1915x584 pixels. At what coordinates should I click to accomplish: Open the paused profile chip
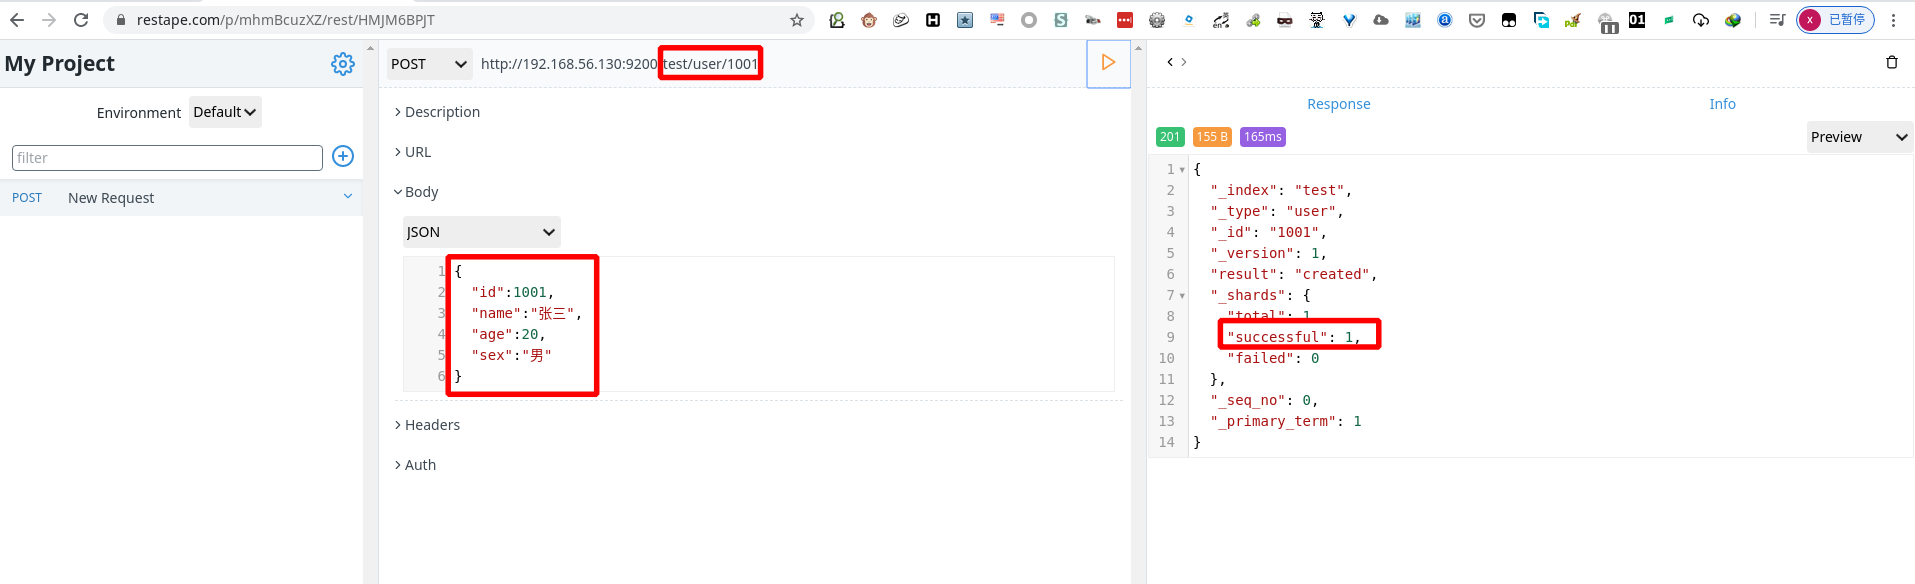pyautogui.click(x=1835, y=20)
